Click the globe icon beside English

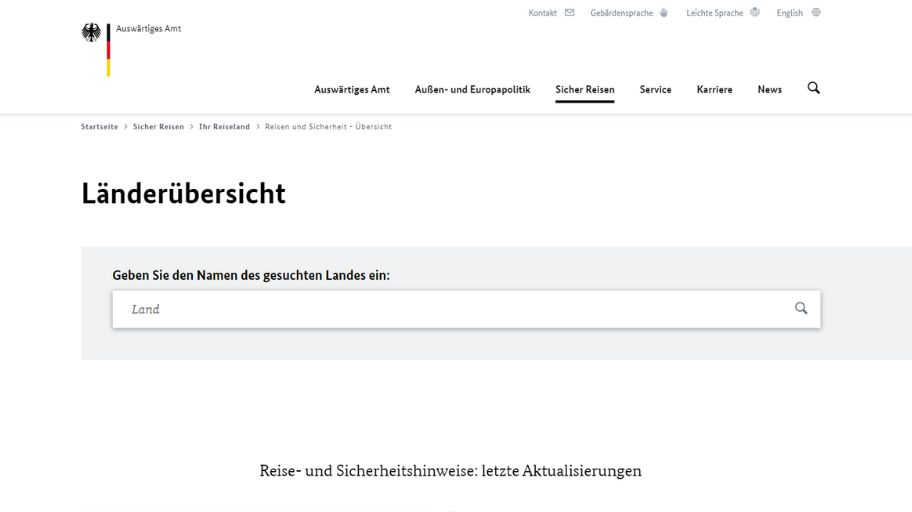click(x=816, y=13)
